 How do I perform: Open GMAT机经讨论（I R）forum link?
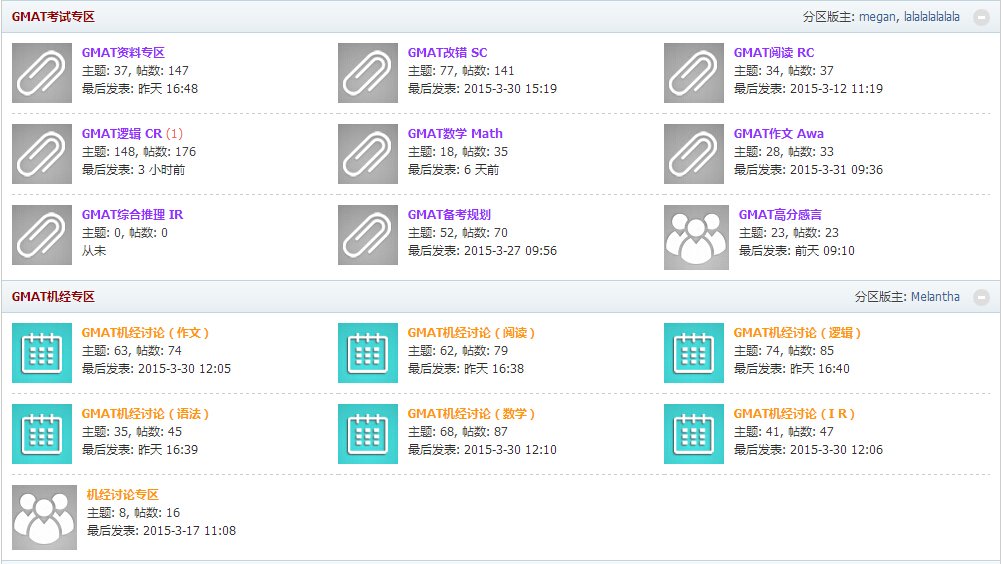click(x=796, y=414)
